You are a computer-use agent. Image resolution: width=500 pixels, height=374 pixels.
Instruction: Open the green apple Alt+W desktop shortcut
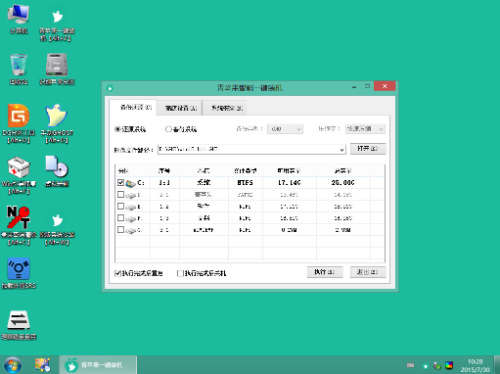(57, 229)
